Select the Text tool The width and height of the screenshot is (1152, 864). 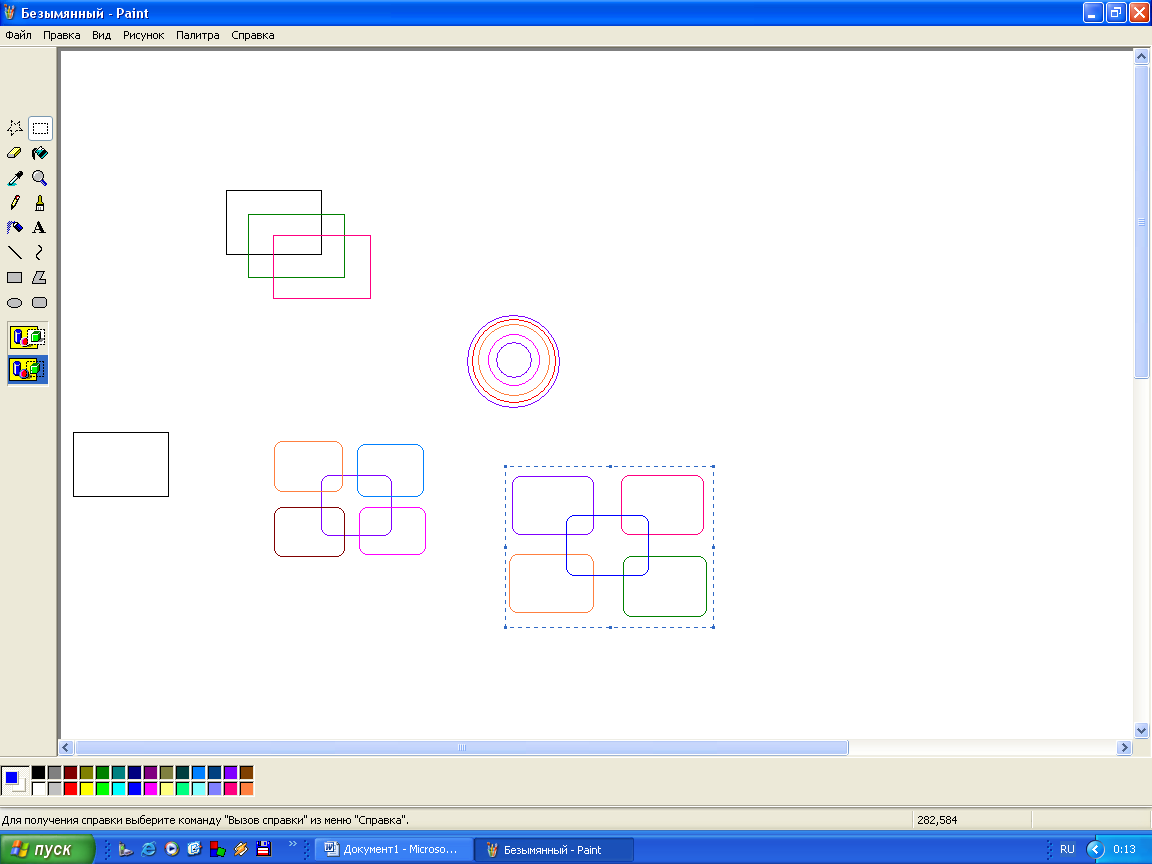pyautogui.click(x=40, y=228)
